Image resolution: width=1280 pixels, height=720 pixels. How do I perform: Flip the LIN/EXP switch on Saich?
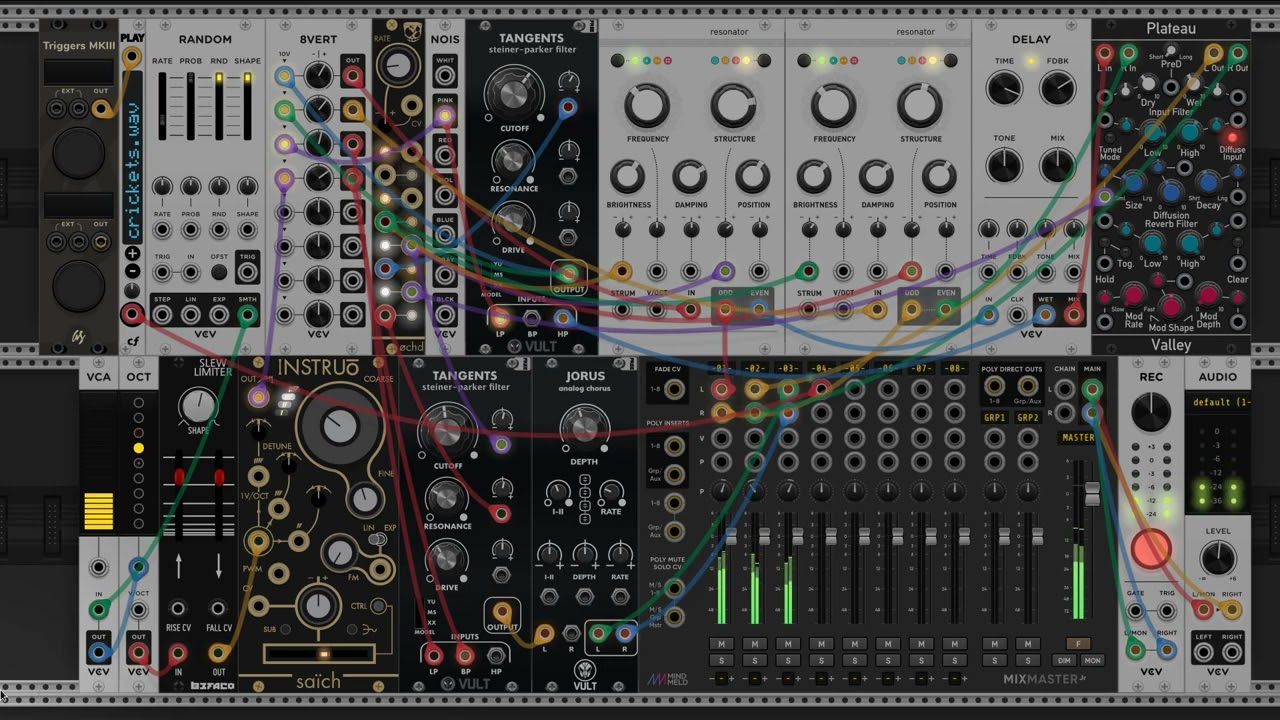click(376, 540)
